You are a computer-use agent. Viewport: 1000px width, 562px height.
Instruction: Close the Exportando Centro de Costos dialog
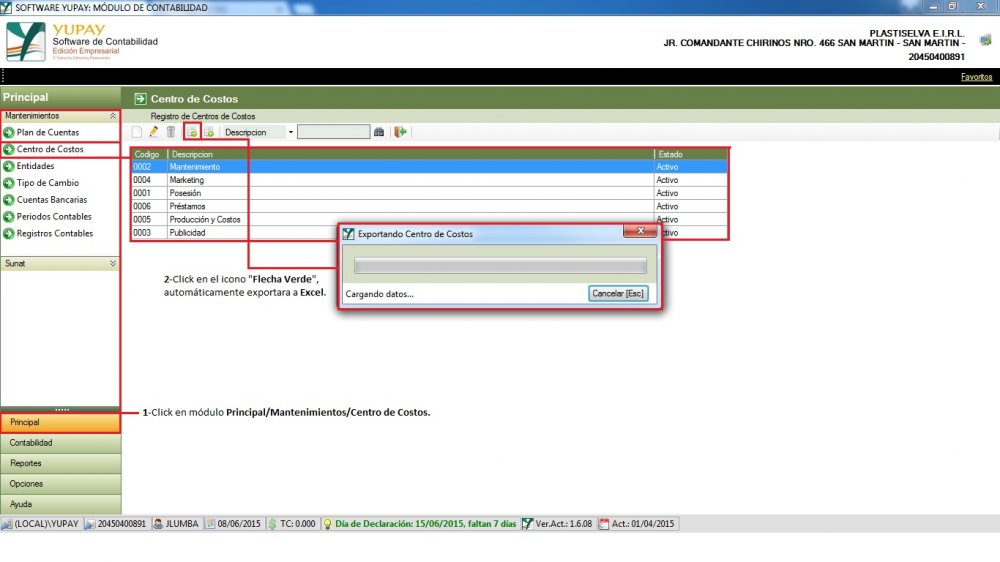(640, 231)
